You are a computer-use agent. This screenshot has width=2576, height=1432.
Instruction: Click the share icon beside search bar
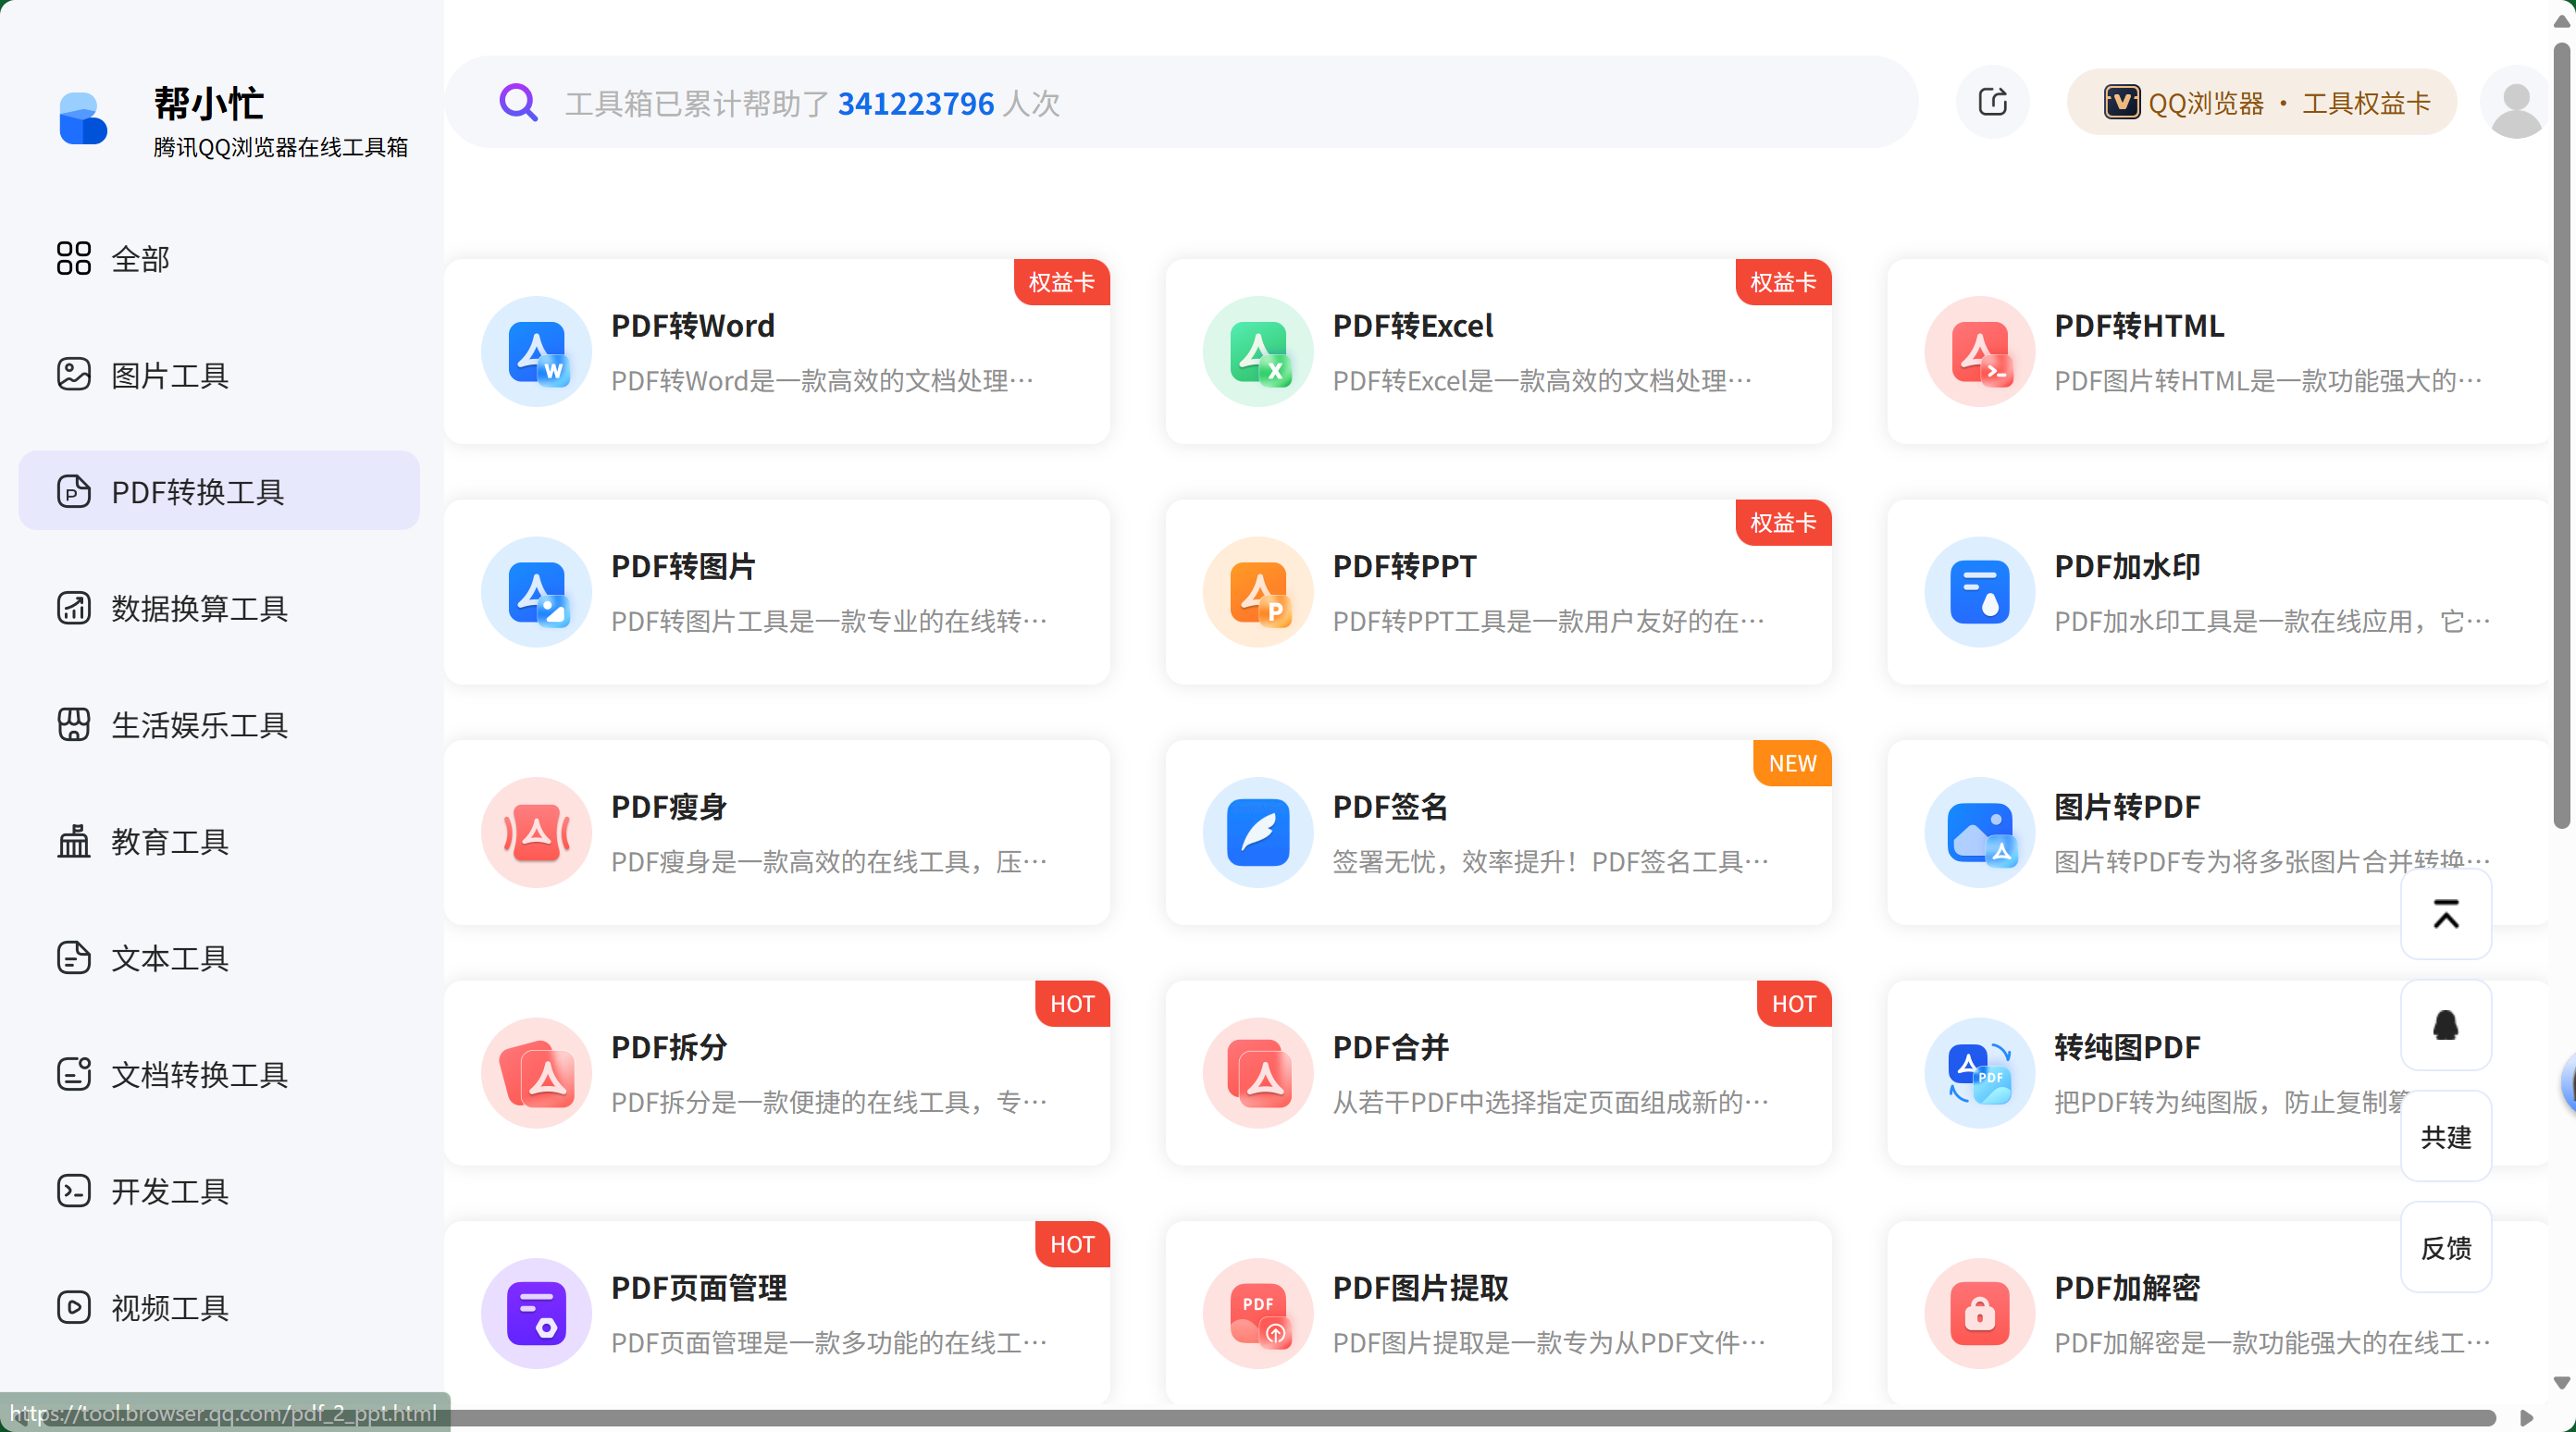tap(1992, 102)
